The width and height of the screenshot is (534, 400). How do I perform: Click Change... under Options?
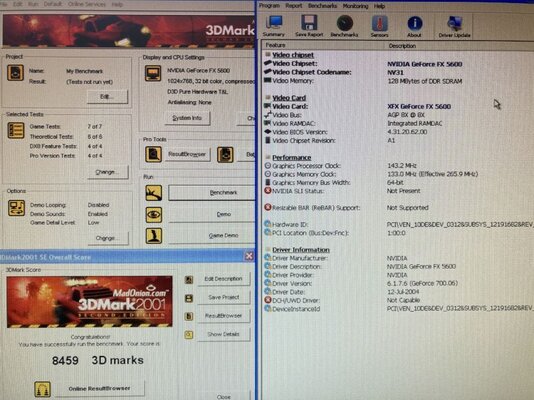tap(108, 238)
